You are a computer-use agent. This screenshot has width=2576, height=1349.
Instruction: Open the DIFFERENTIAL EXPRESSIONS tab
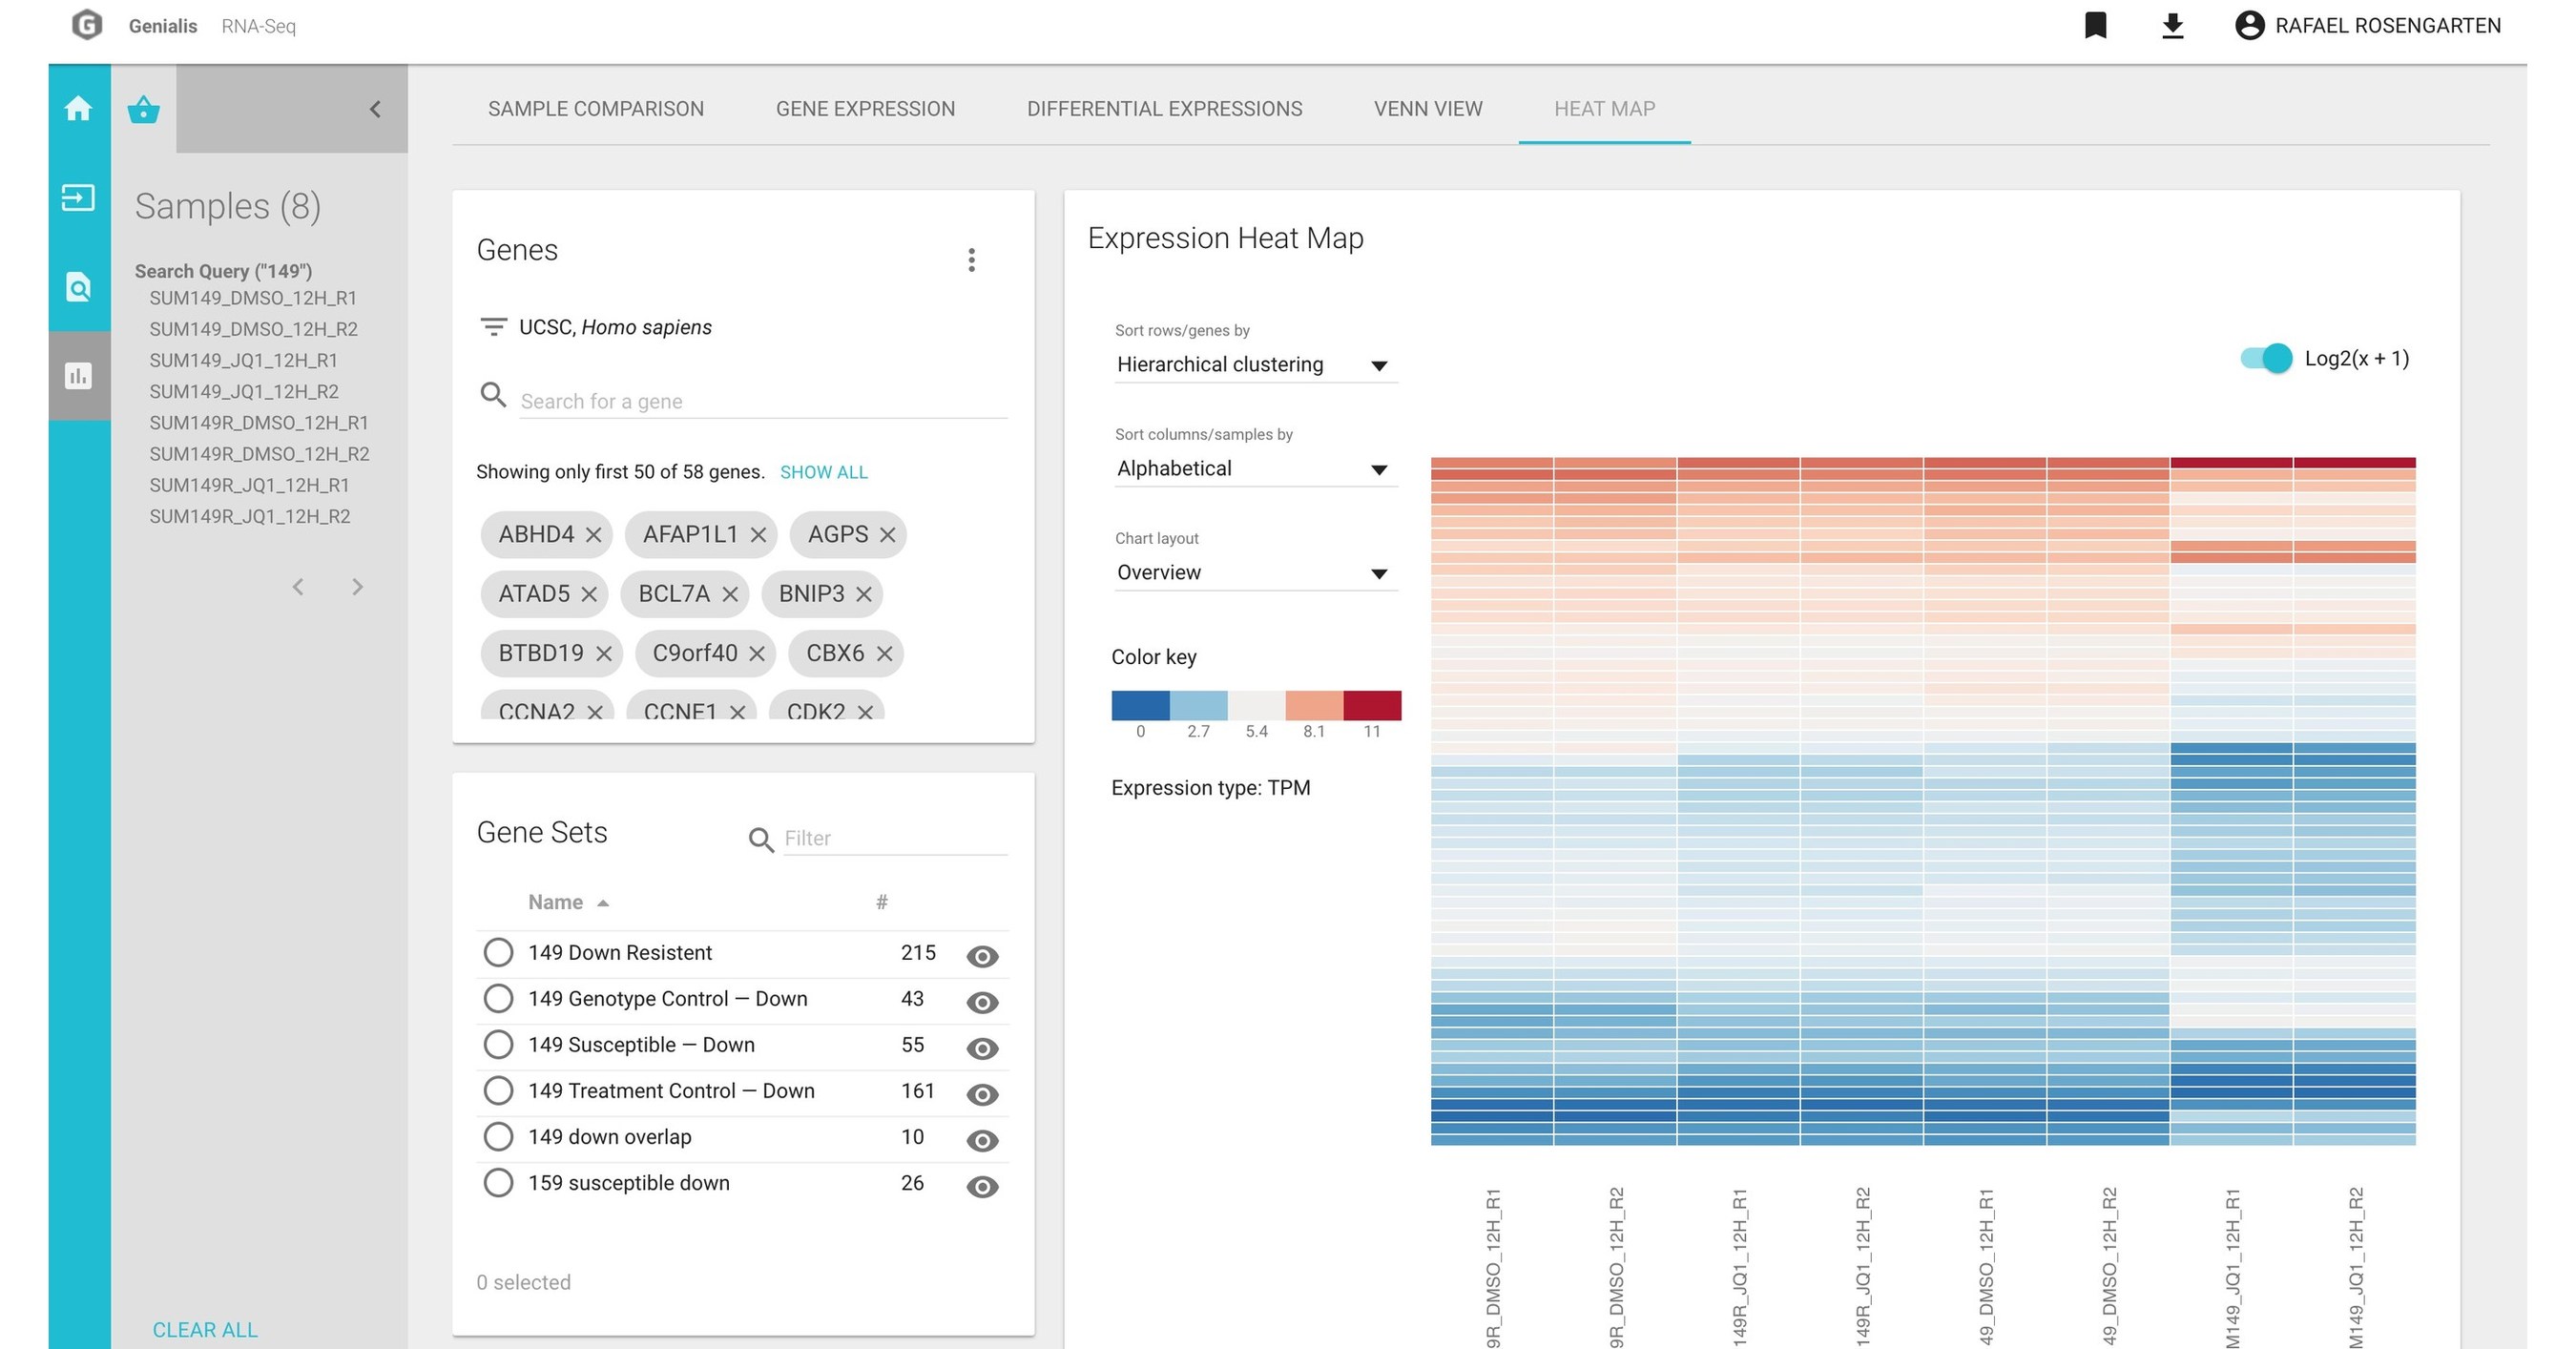click(x=1164, y=109)
